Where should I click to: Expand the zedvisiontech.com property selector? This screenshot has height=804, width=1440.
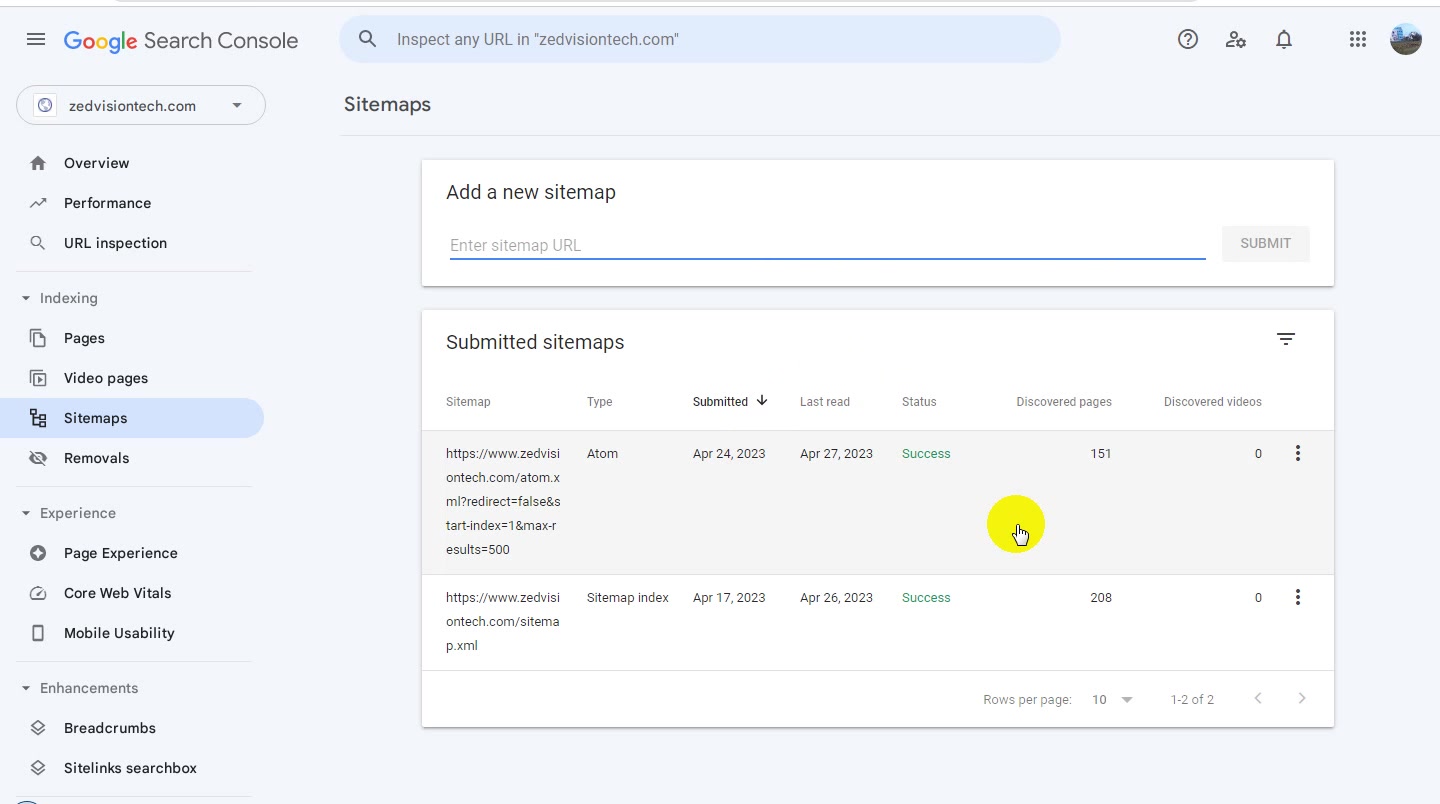pos(141,106)
